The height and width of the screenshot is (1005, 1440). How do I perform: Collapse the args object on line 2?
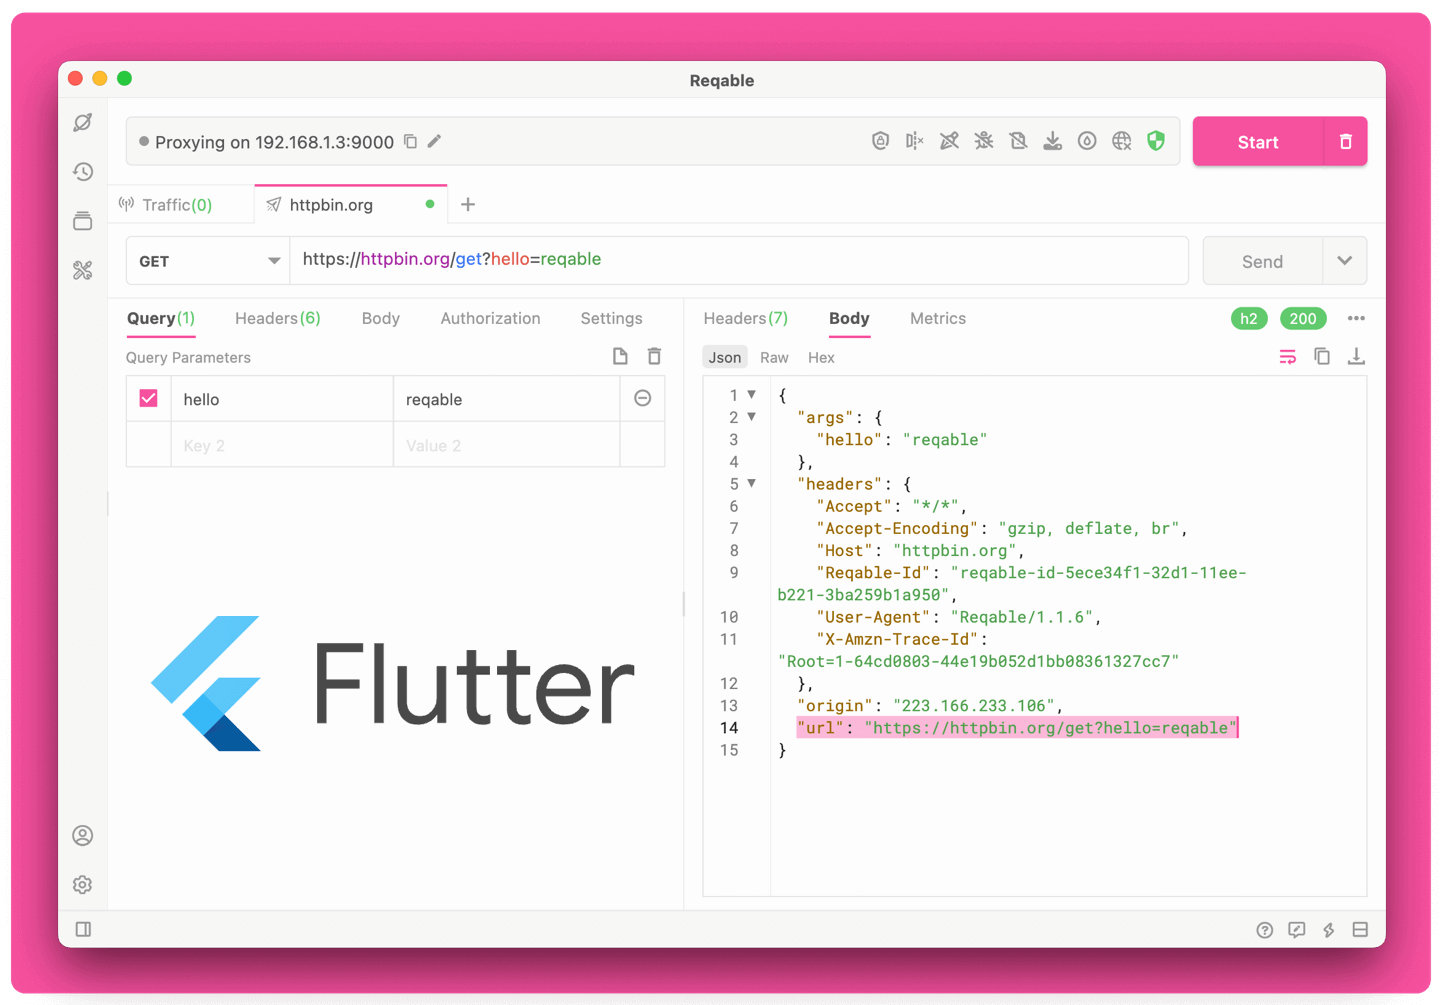coord(752,417)
